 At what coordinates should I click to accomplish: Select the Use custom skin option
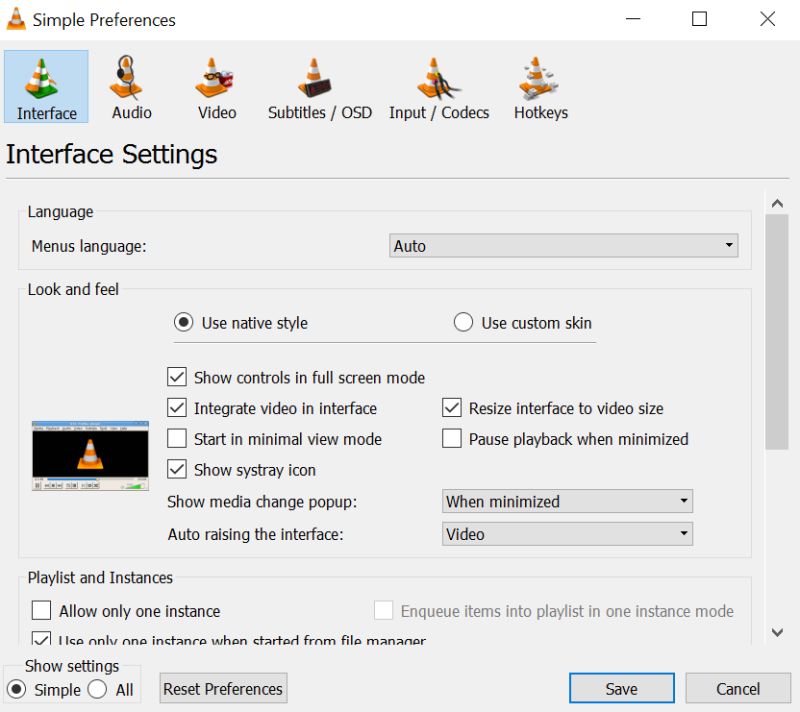click(463, 322)
